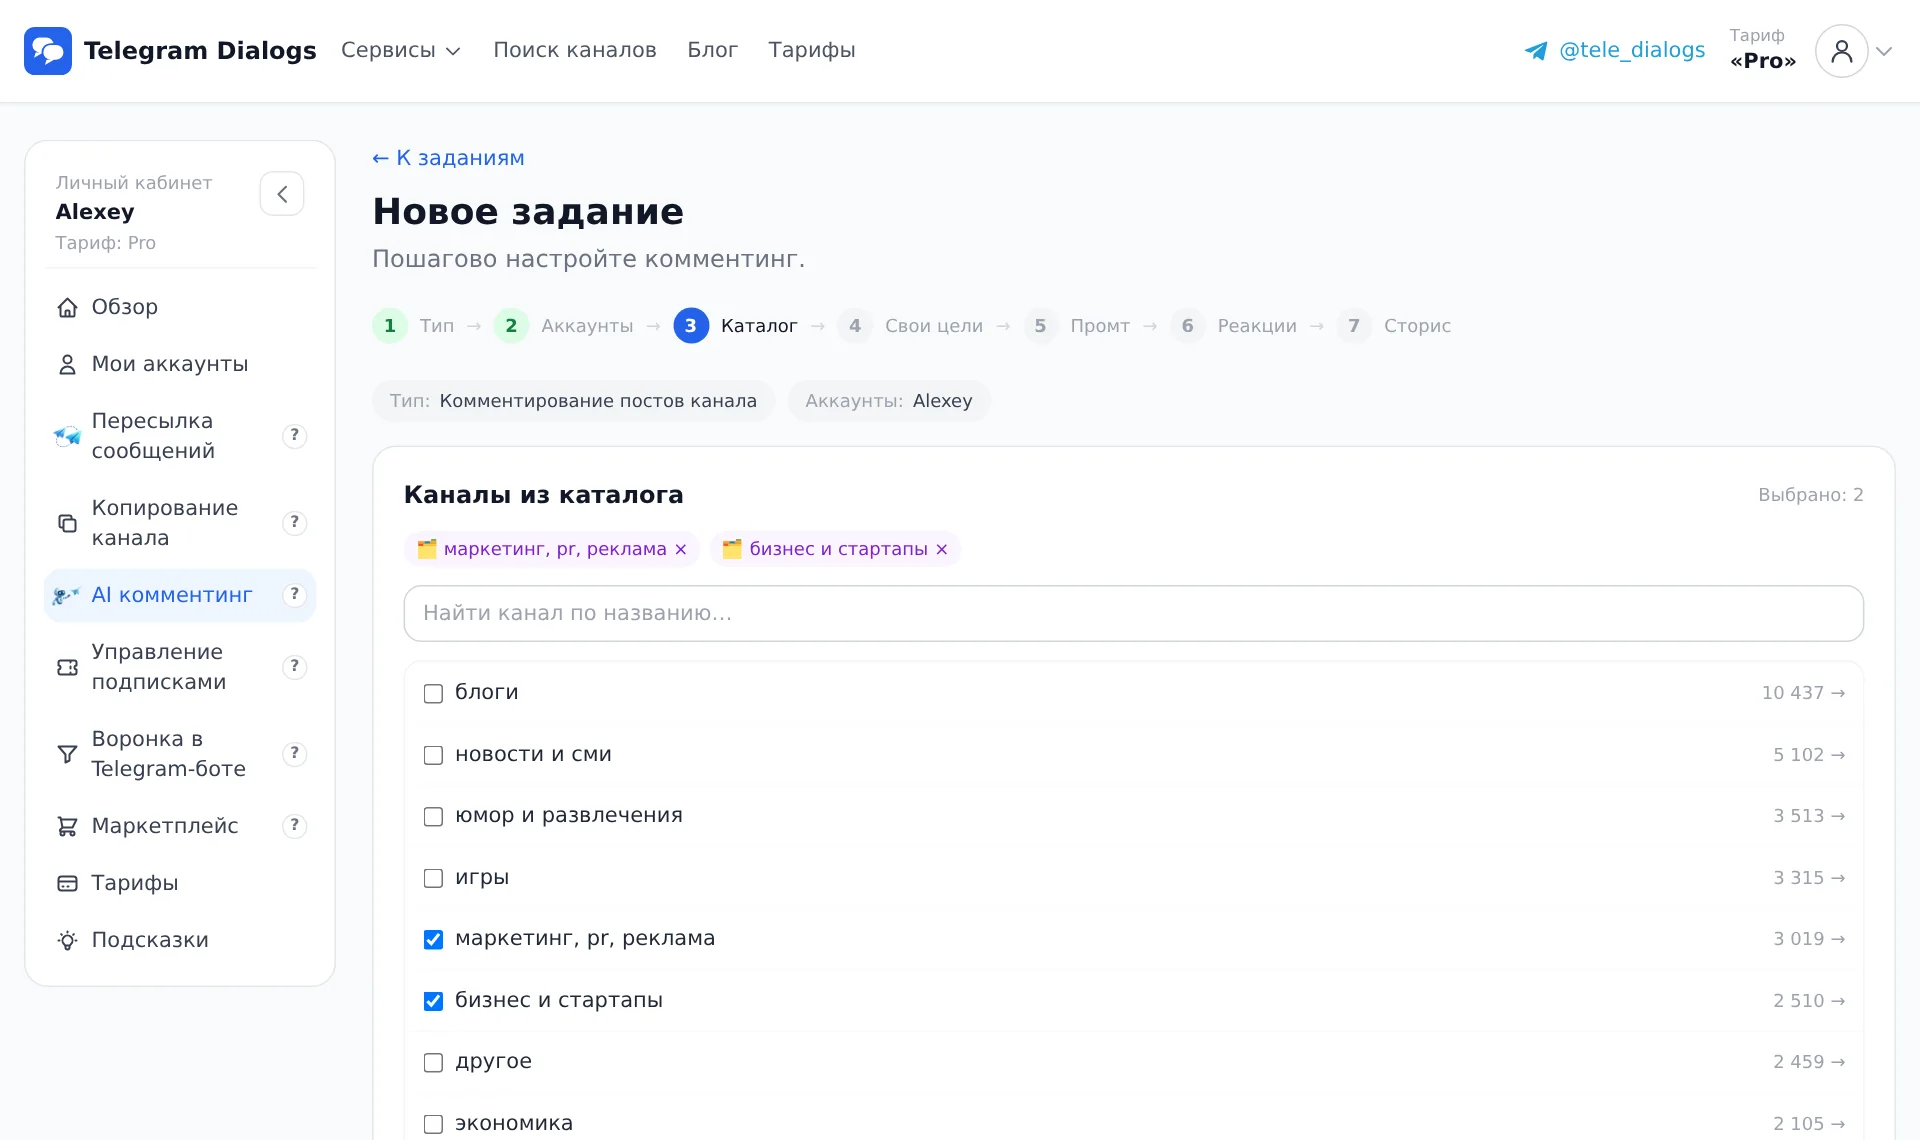The image size is (1920, 1140).
Task: Uncheck the маркетинг, pr, реклама checkbox
Action: click(433, 939)
